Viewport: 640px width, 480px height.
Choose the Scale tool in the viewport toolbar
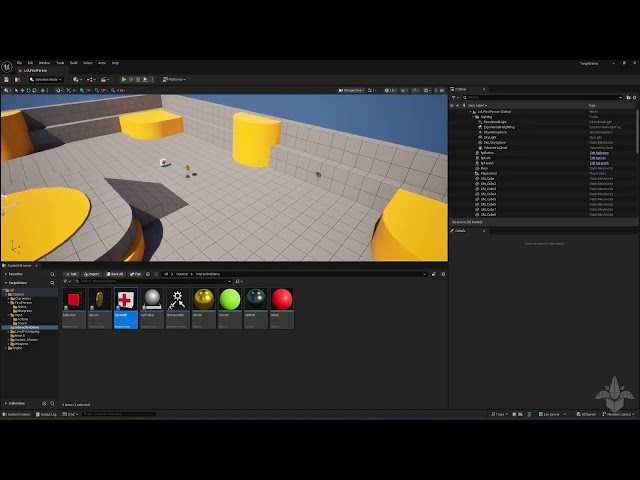point(34,90)
